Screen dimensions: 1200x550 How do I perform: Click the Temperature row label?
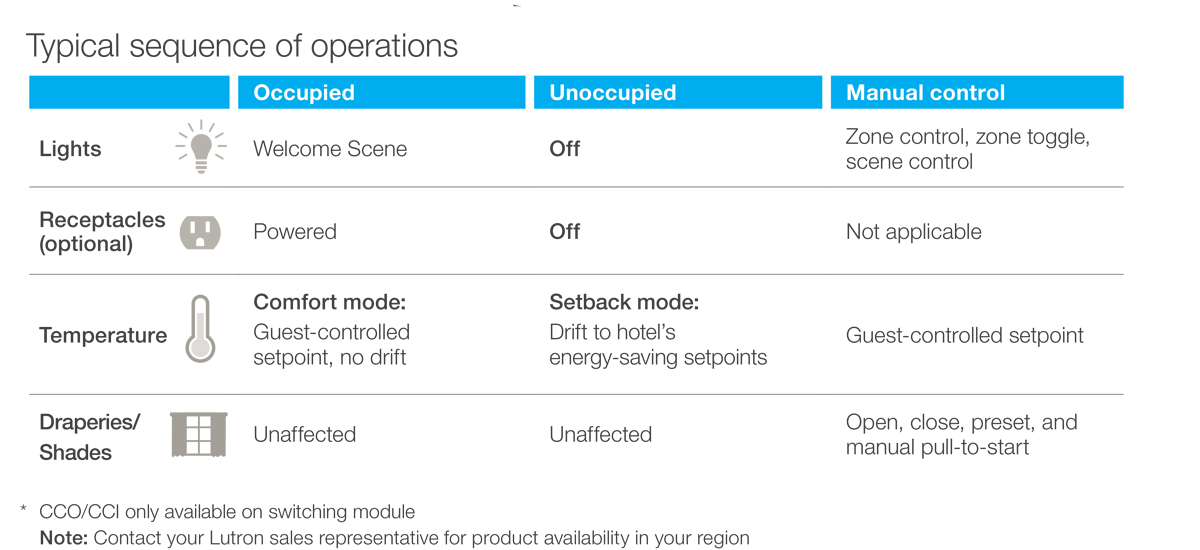point(103,335)
